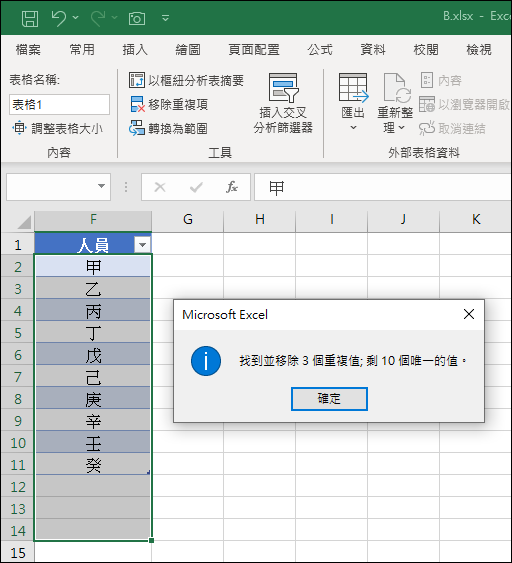Select column H header
Viewport: 512px width, 563px height.
(x=260, y=219)
